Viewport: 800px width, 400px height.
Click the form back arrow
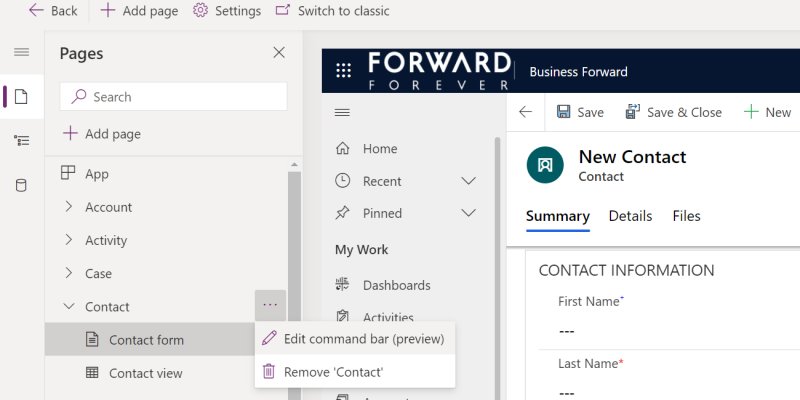526,112
